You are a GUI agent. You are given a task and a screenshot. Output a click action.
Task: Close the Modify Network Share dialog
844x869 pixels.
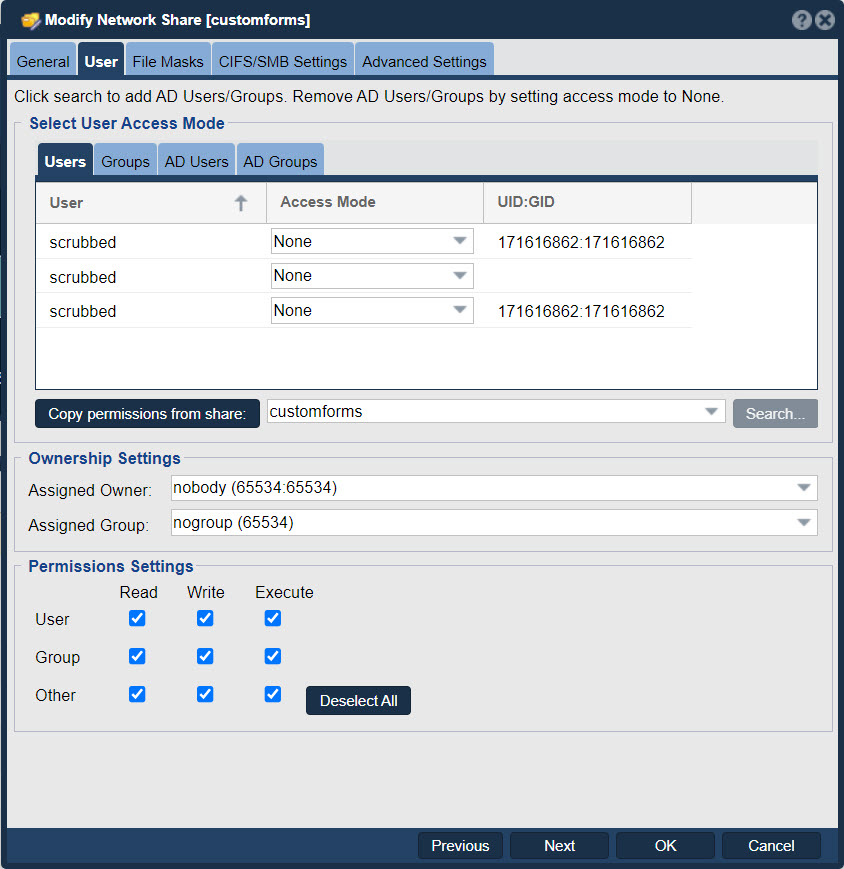click(825, 21)
